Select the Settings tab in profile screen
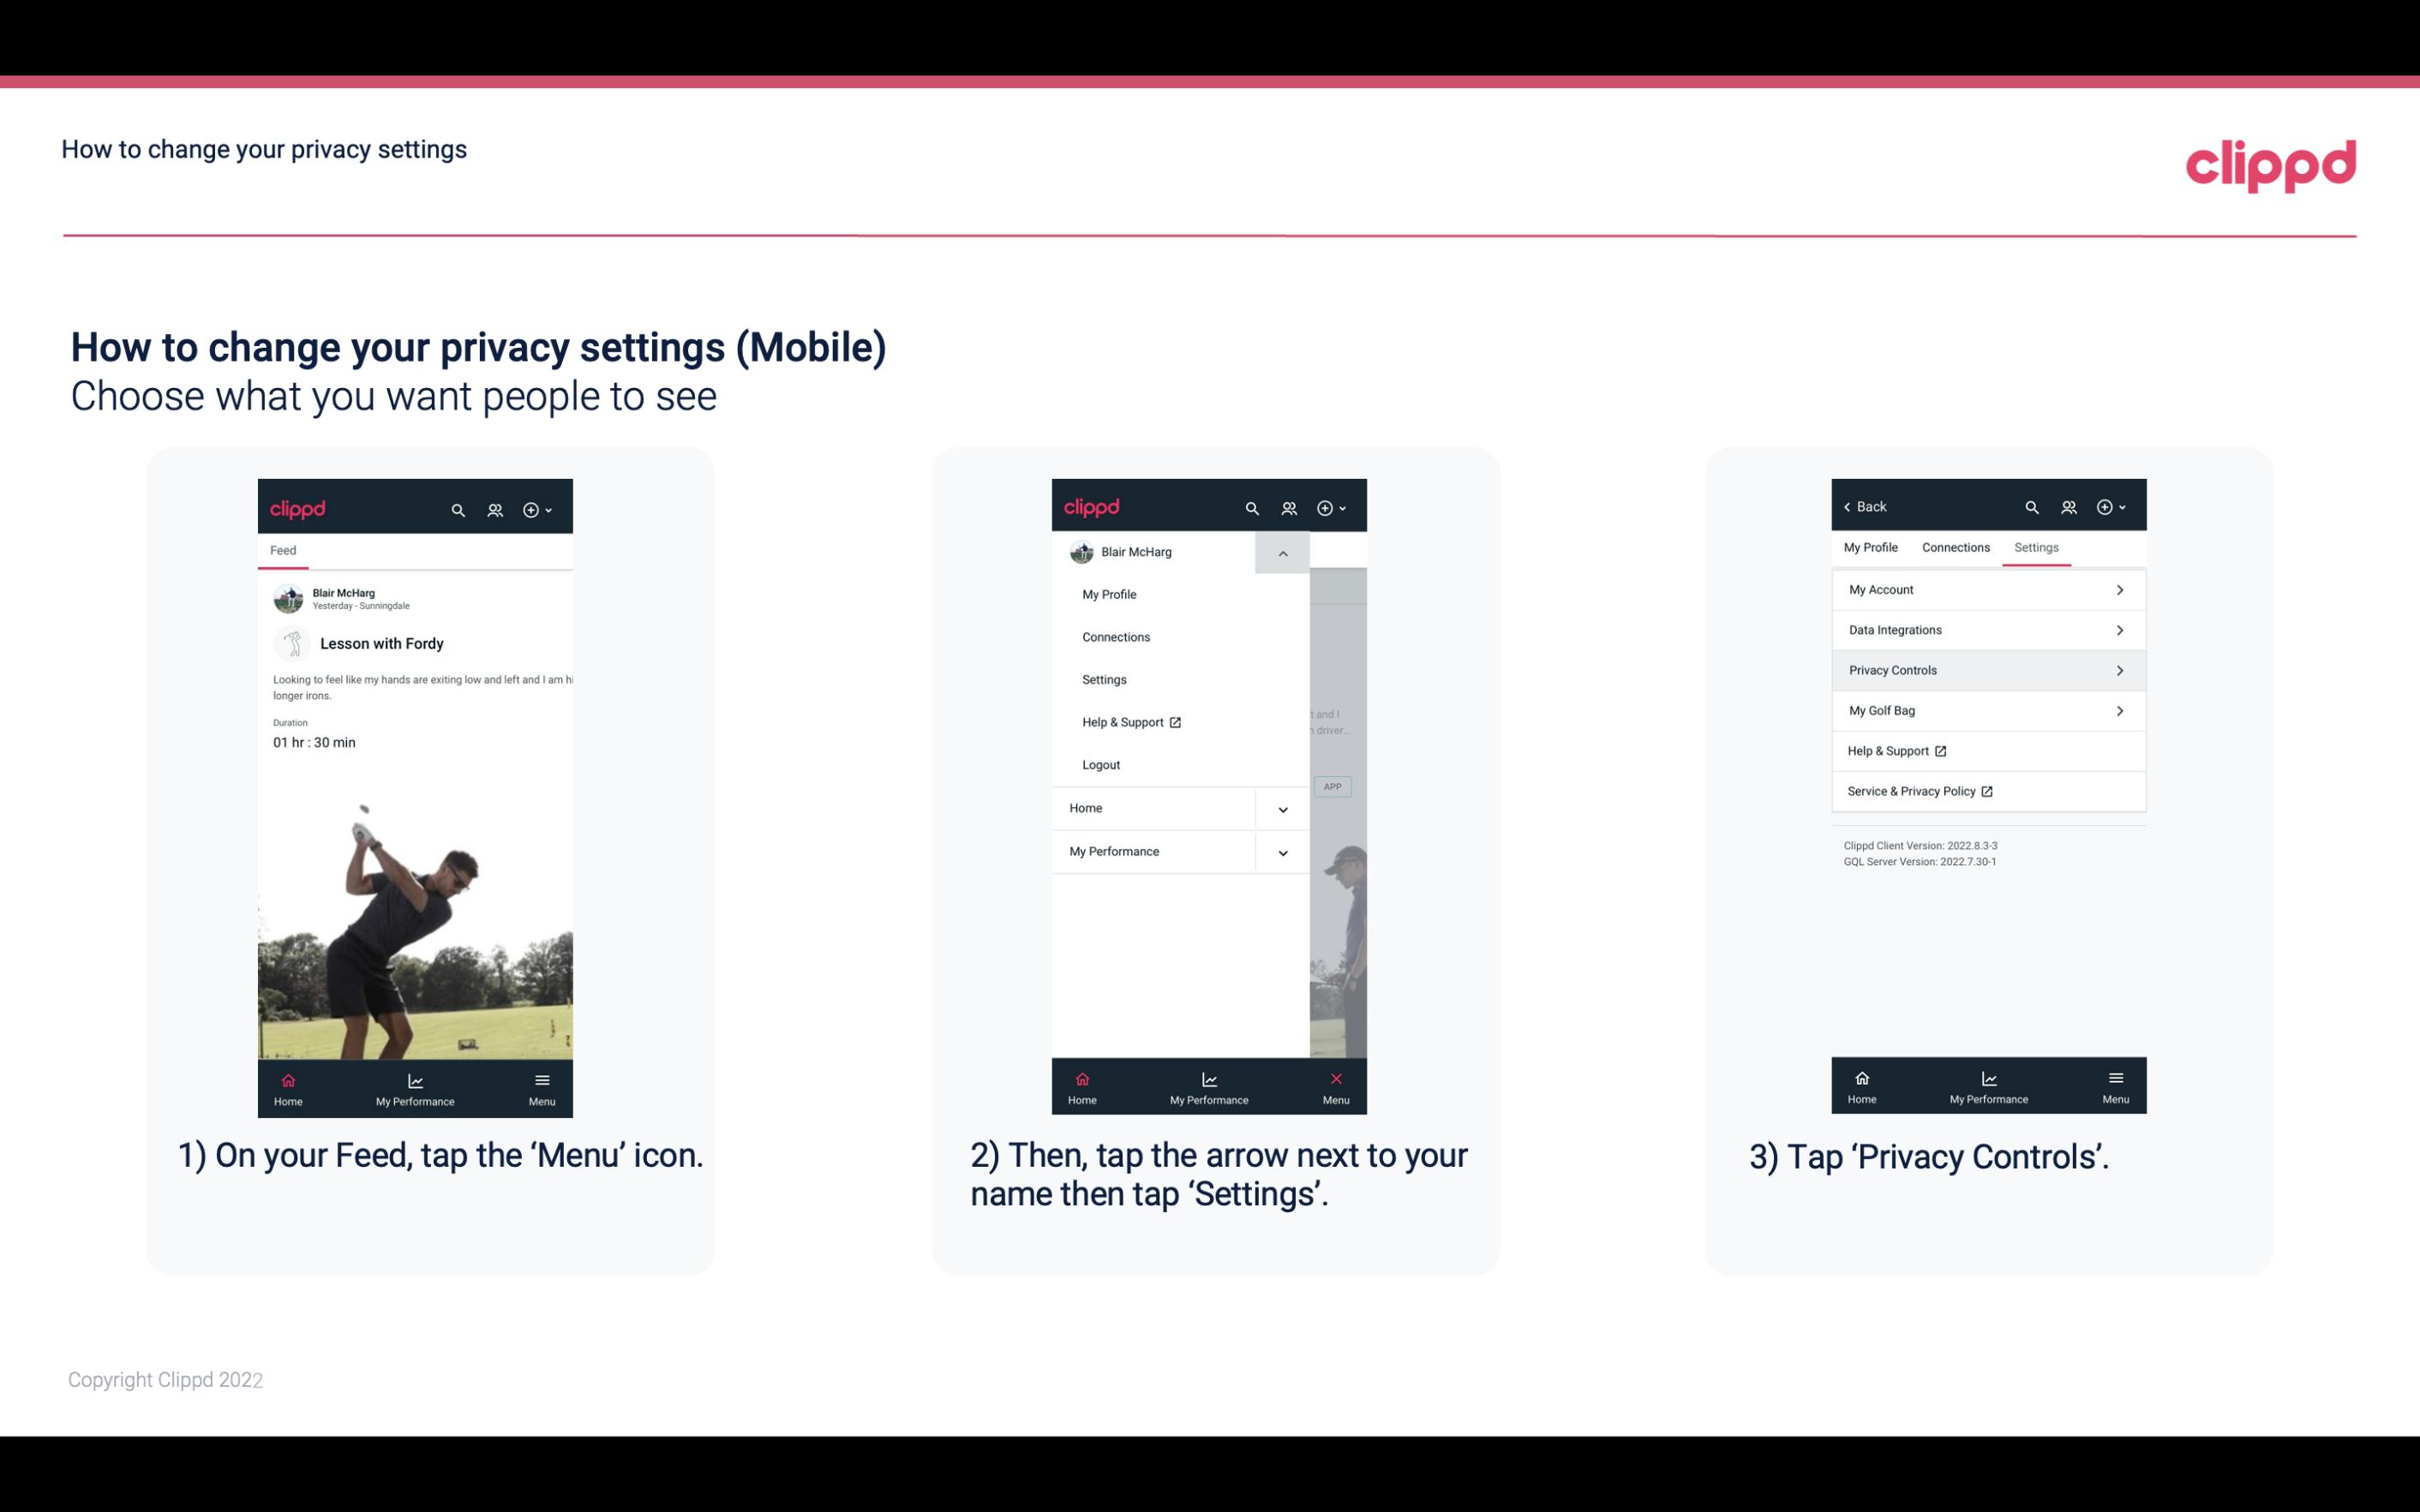The height and width of the screenshot is (1512, 2420). pos(2035,547)
